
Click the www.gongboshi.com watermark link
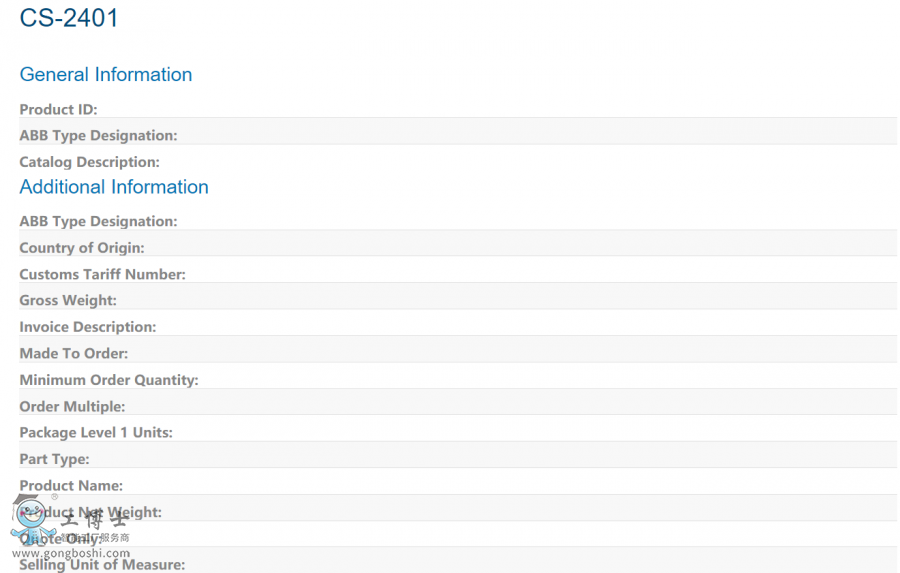tap(71, 553)
